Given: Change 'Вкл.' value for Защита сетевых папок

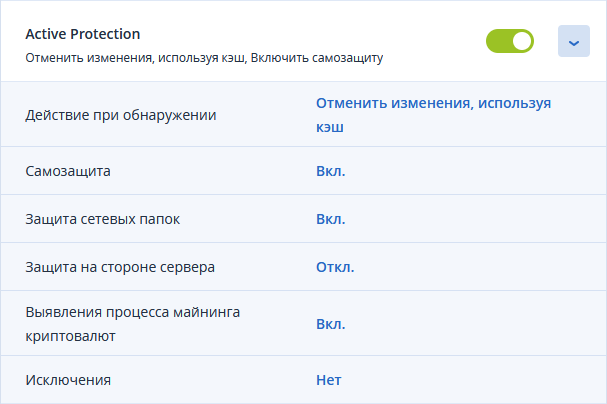Looking at the screenshot, I should click(x=331, y=219).
